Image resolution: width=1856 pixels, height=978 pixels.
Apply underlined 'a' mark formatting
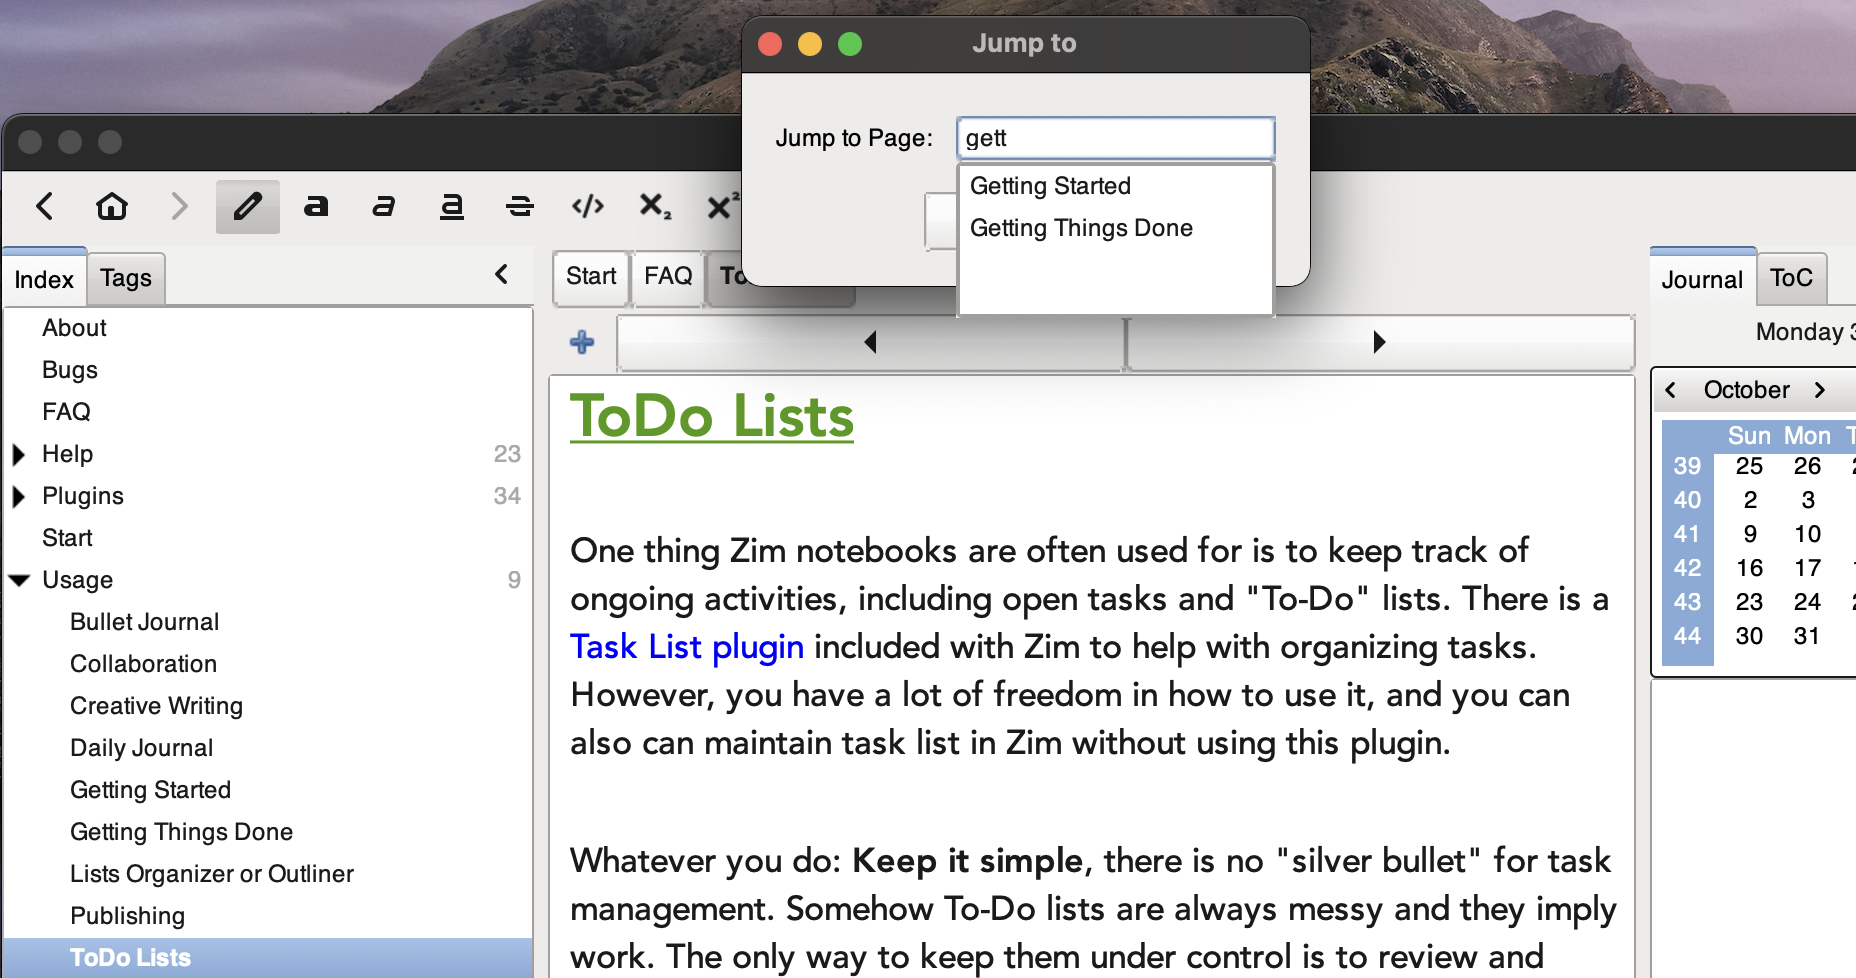(452, 206)
